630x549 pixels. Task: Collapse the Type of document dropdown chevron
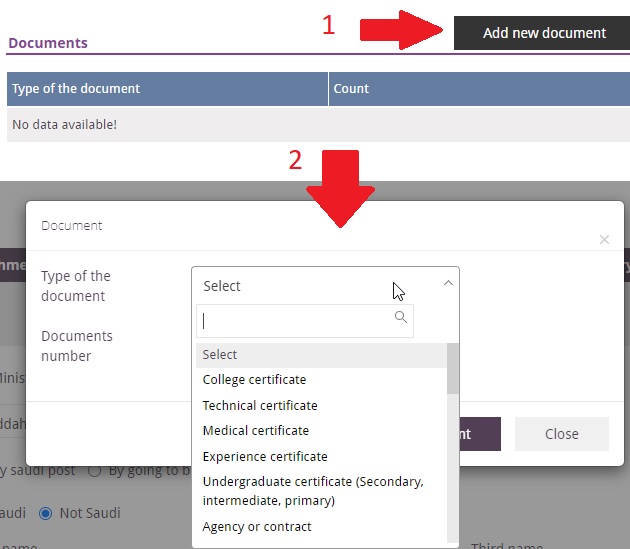tap(447, 284)
